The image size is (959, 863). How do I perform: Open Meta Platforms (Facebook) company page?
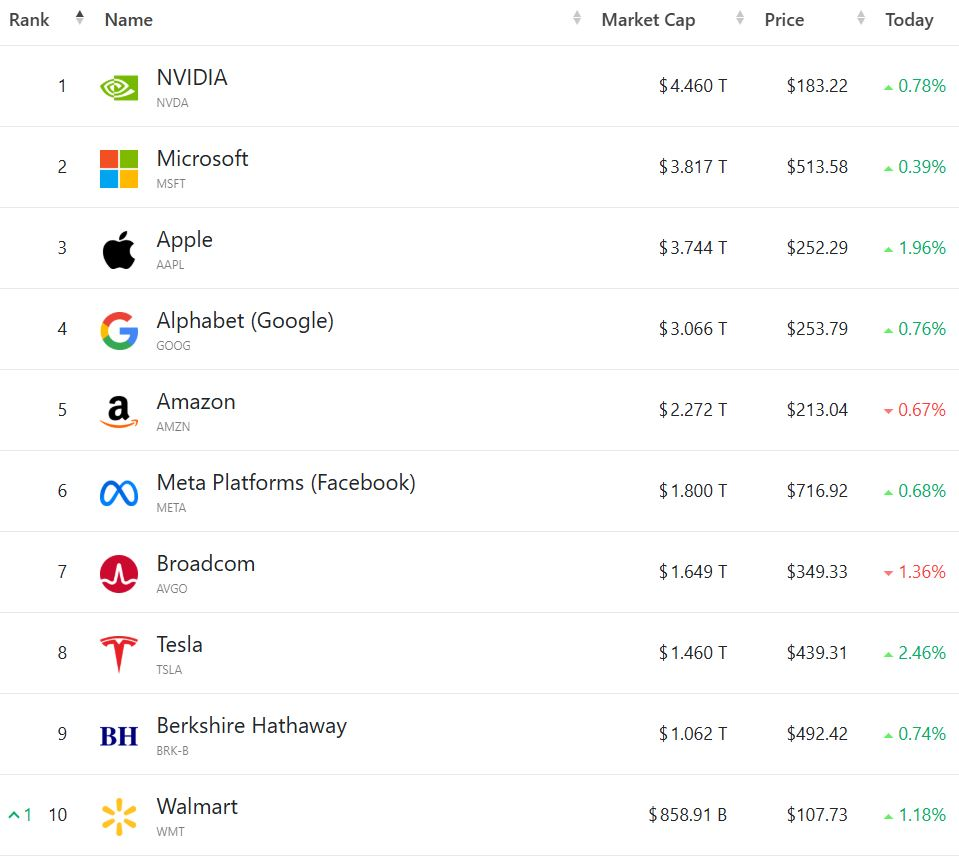click(285, 483)
